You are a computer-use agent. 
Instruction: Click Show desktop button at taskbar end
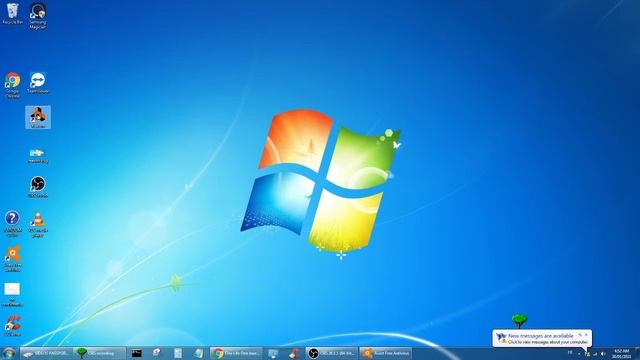coord(637,353)
